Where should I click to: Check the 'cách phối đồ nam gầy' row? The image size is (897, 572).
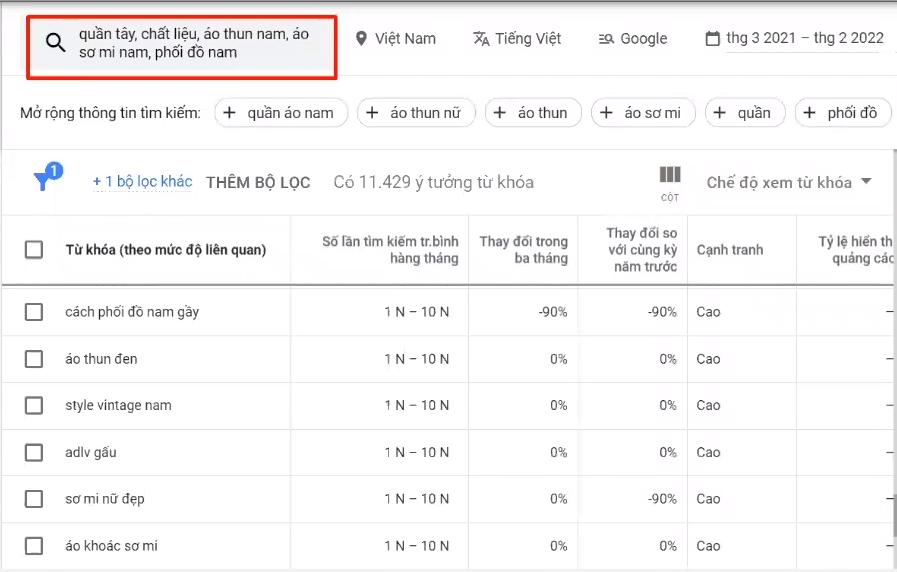point(34,312)
